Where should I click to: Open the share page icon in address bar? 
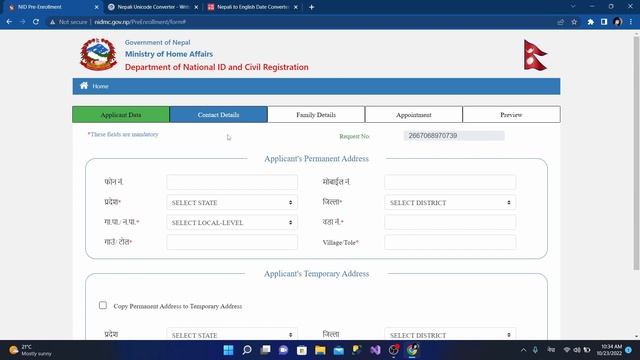[x=561, y=22]
